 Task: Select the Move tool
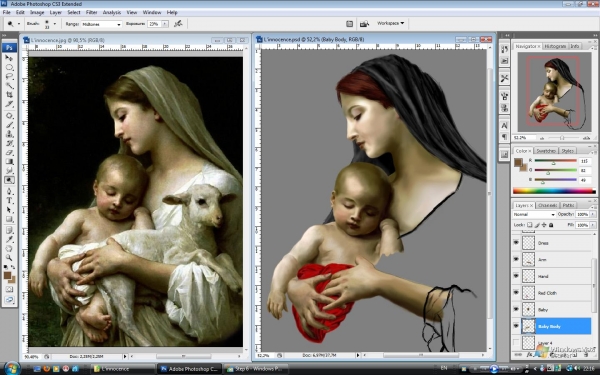pyautogui.click(x=9, y=58)
